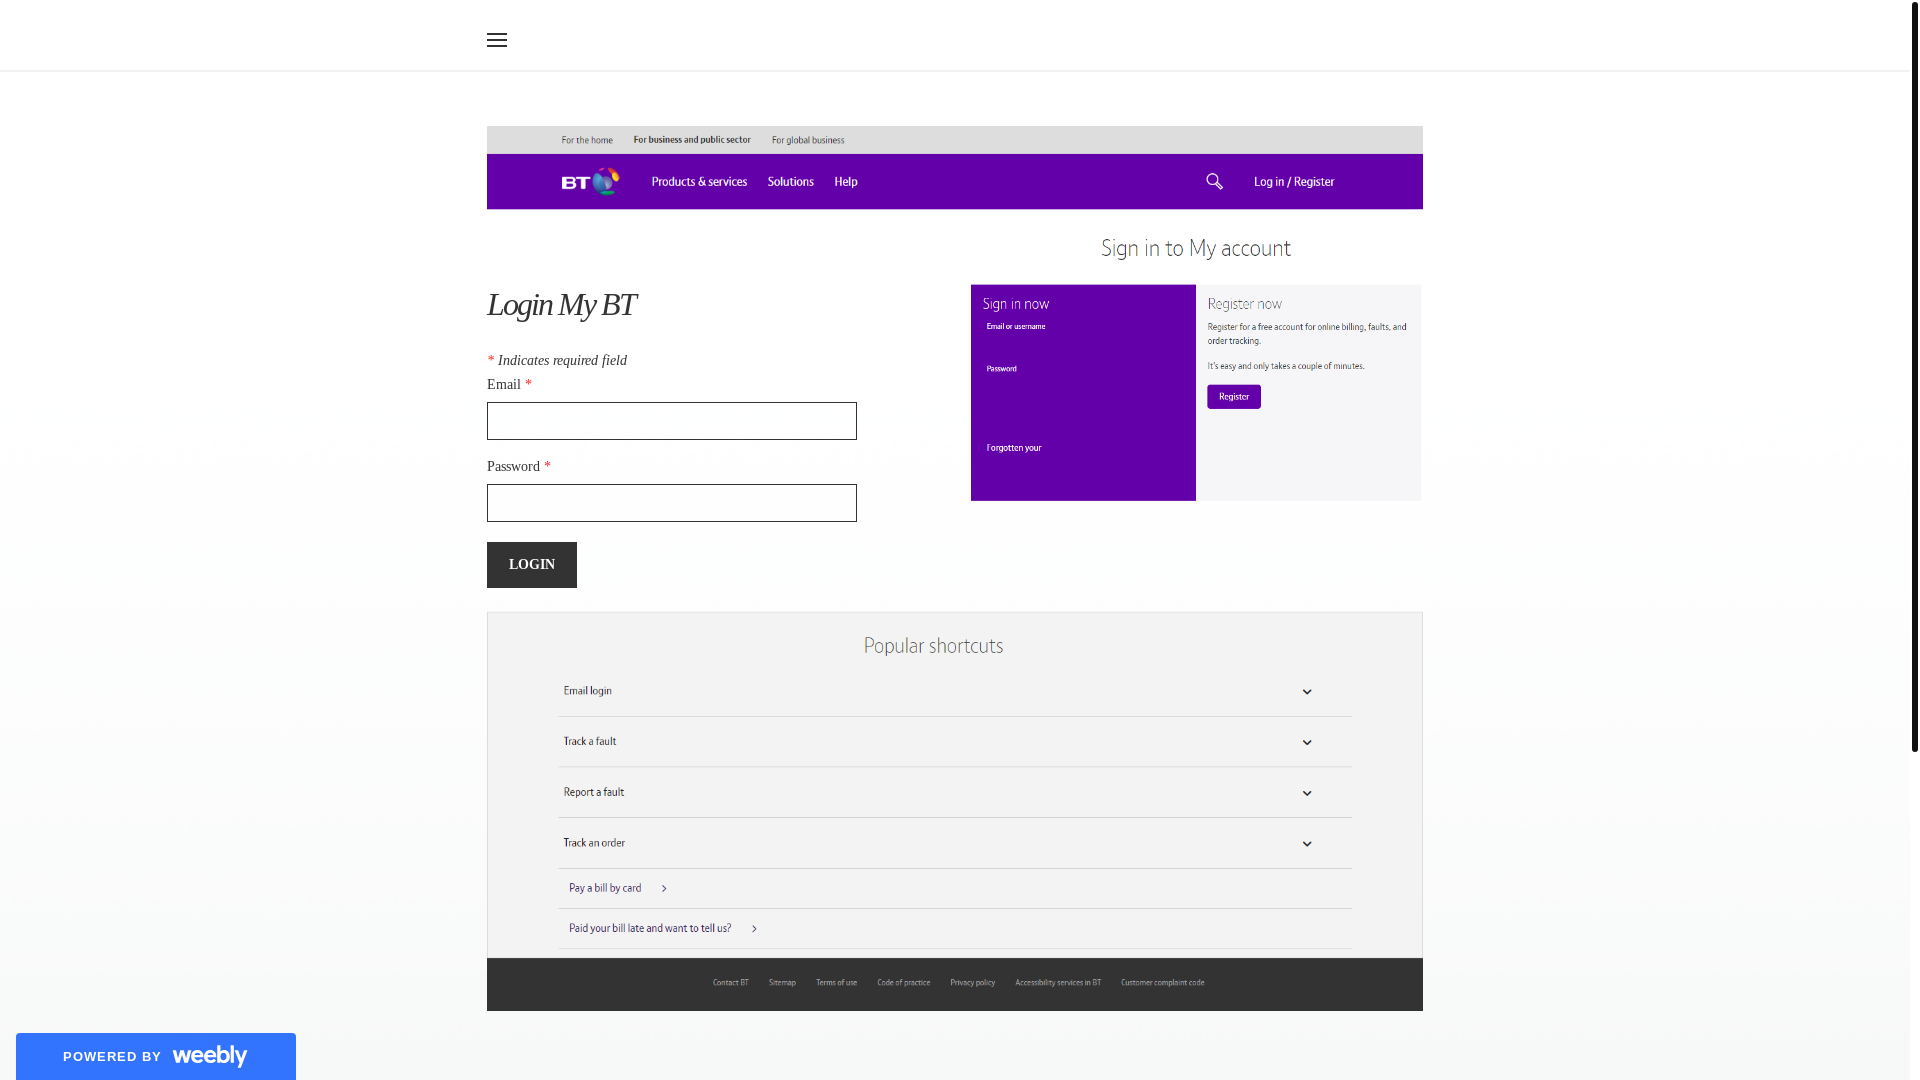Select the For global business tab
The height and width of the screenshot is (1080, 1920).
(x=808, y=140)
